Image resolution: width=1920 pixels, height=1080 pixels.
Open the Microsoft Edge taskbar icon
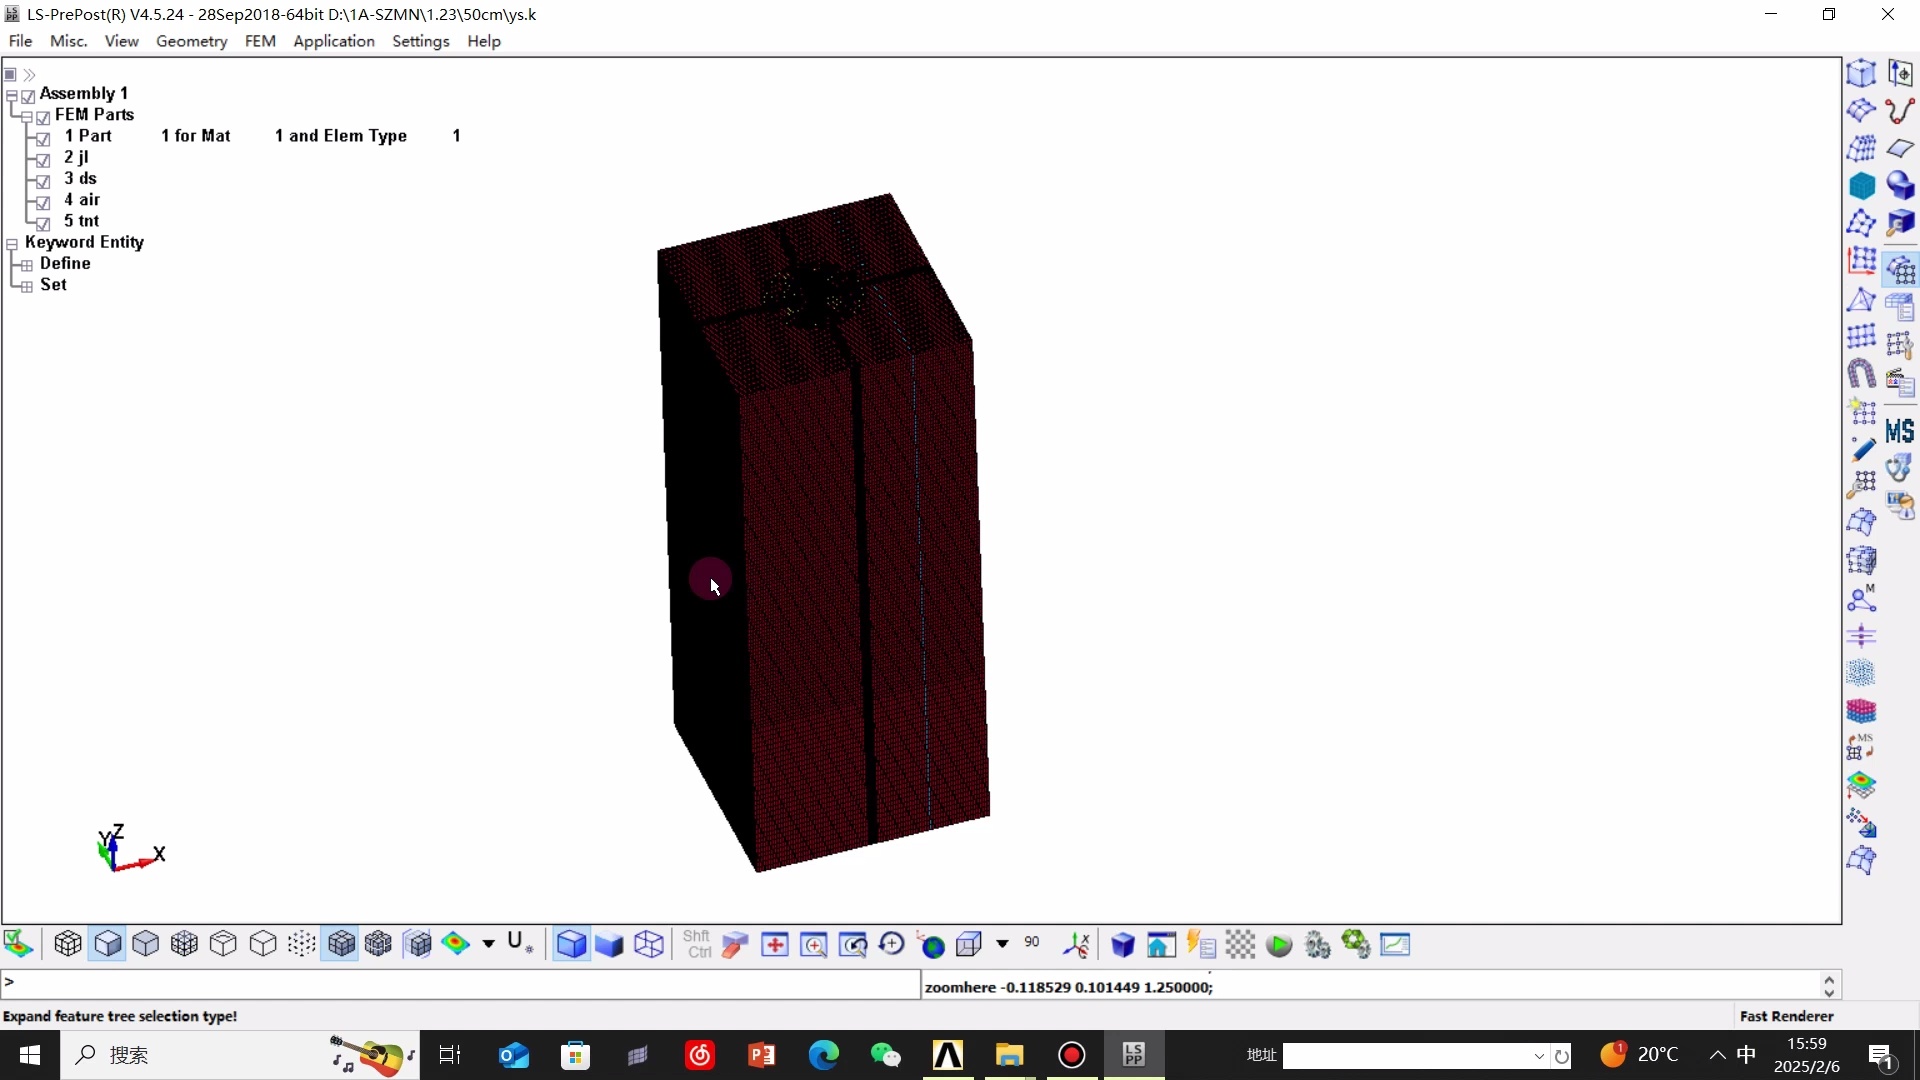tap(823, 1055)
